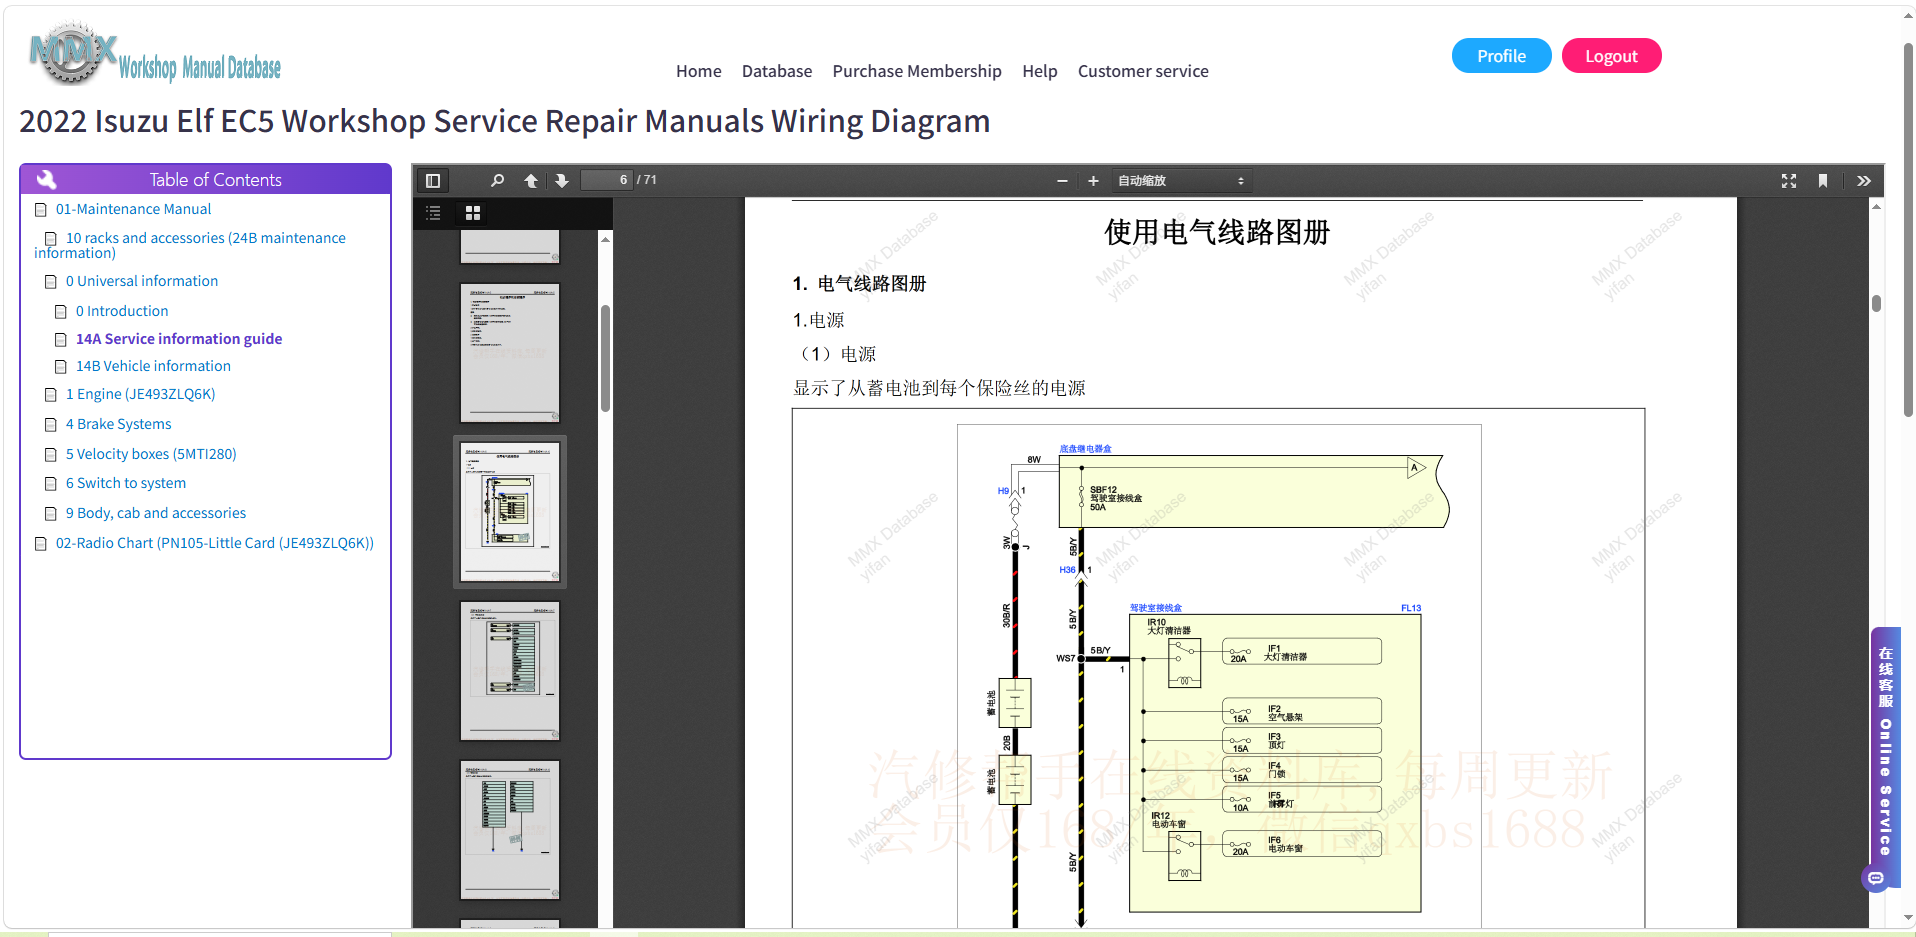Click the page icon beside 02-Radio Chart

[41, 544]
